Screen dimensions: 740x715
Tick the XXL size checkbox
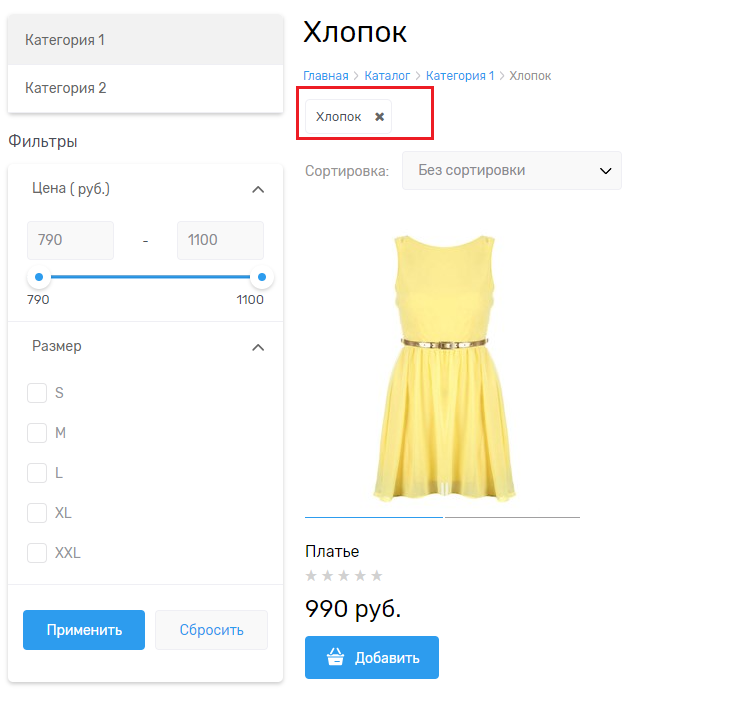(37, 553)
